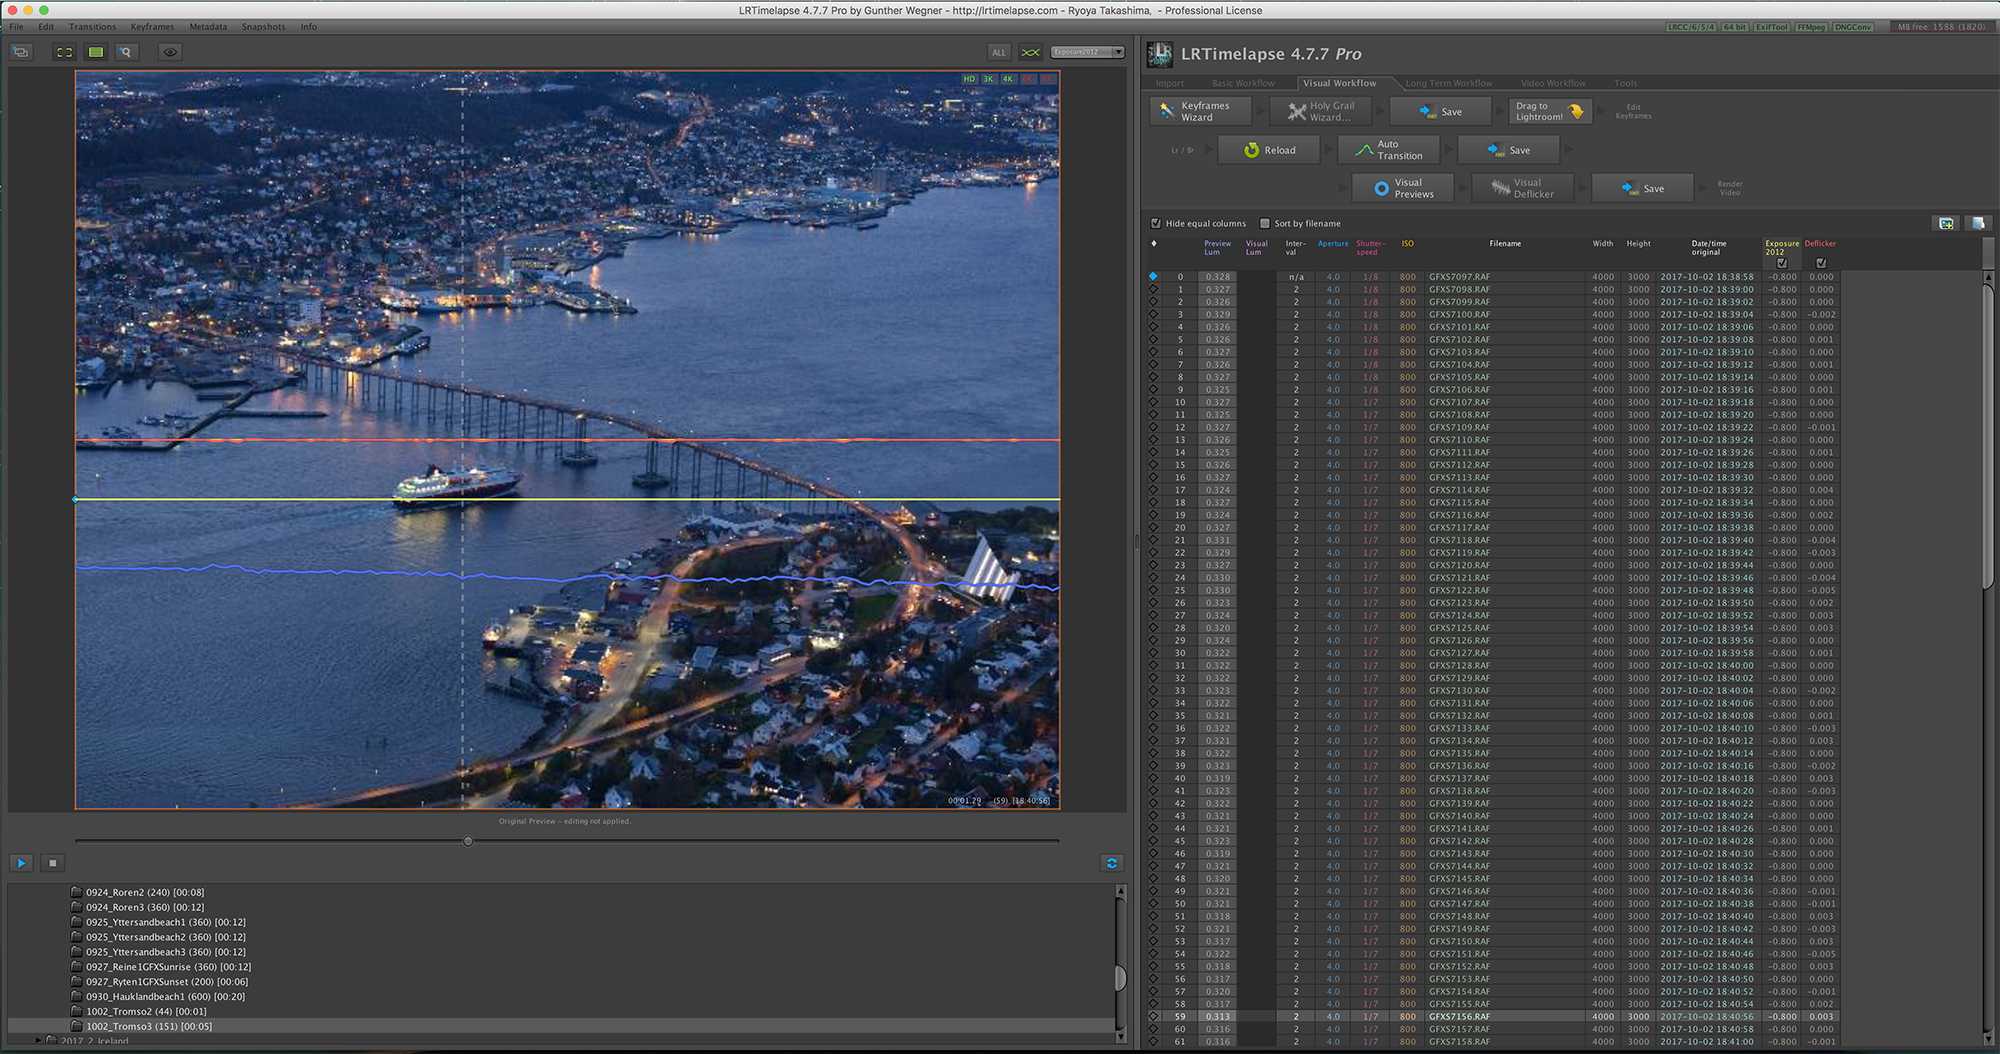Toggle the Deflicker column checkbox

(1821, 263)
